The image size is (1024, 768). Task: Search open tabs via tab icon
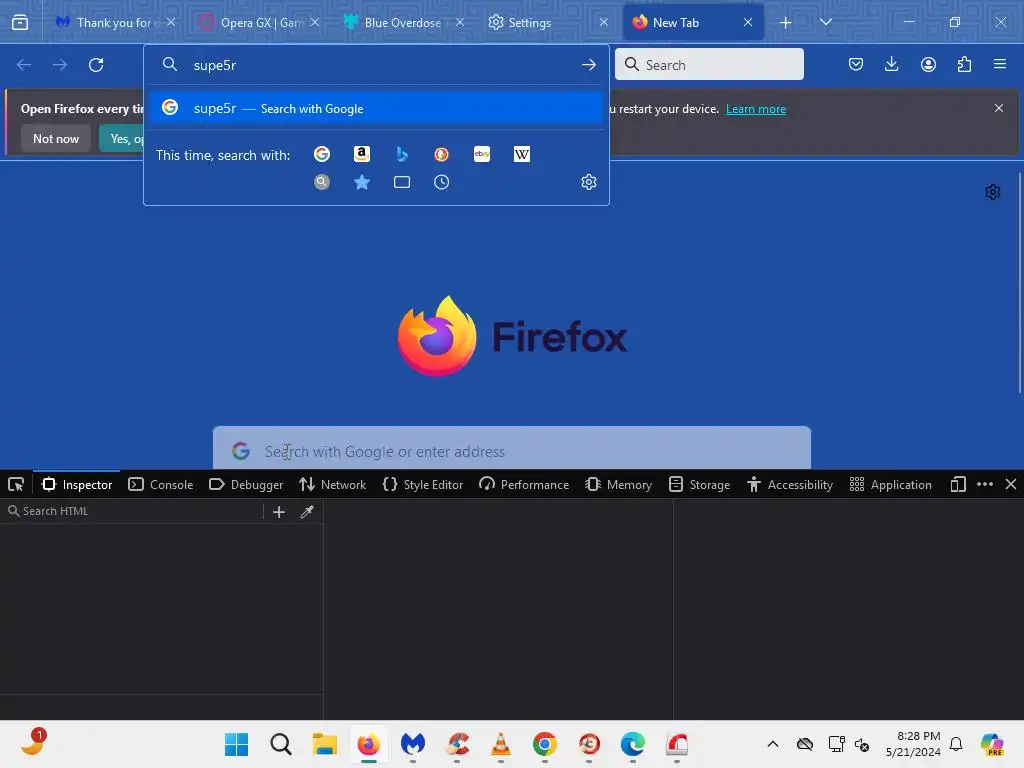tap(402, 182)
